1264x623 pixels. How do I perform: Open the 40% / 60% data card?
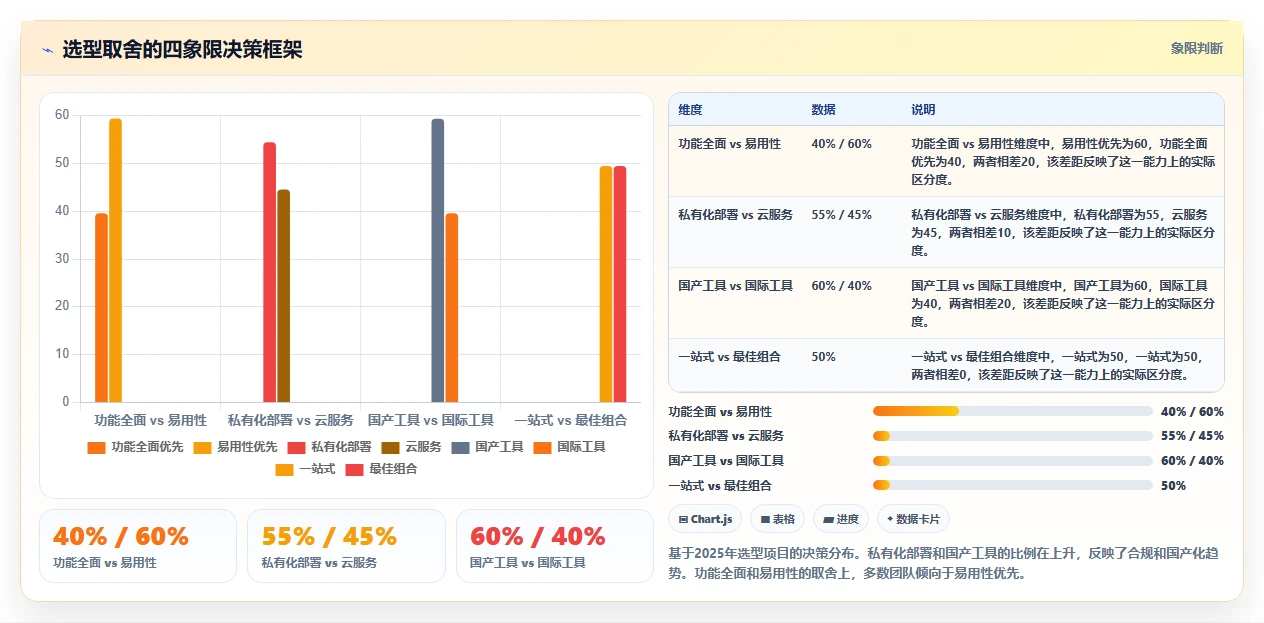coord(138,546)
